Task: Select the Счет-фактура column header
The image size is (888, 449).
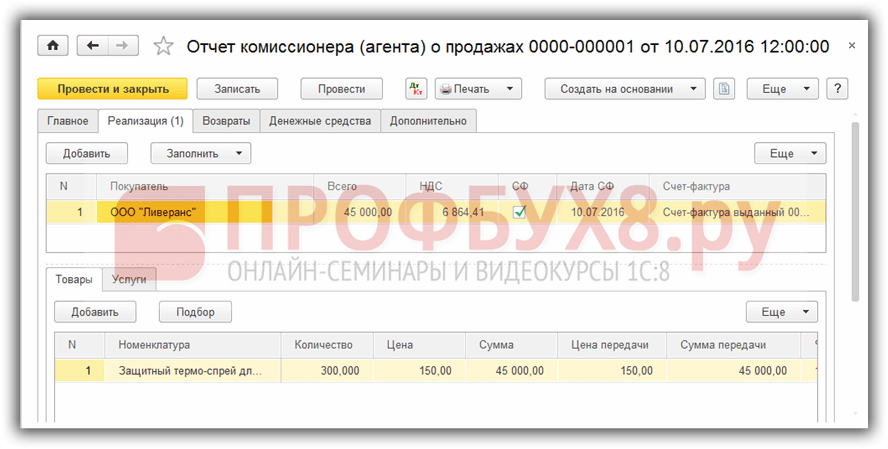Action: 737,186
